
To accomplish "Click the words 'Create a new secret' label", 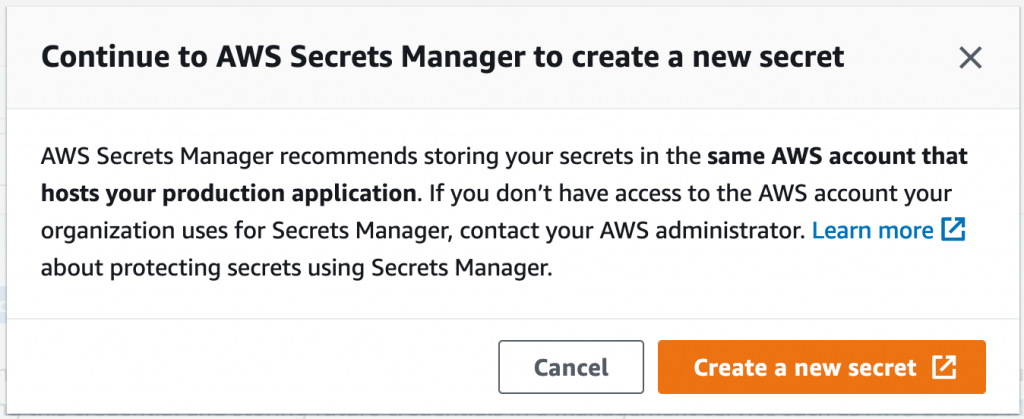I will 805,367.
